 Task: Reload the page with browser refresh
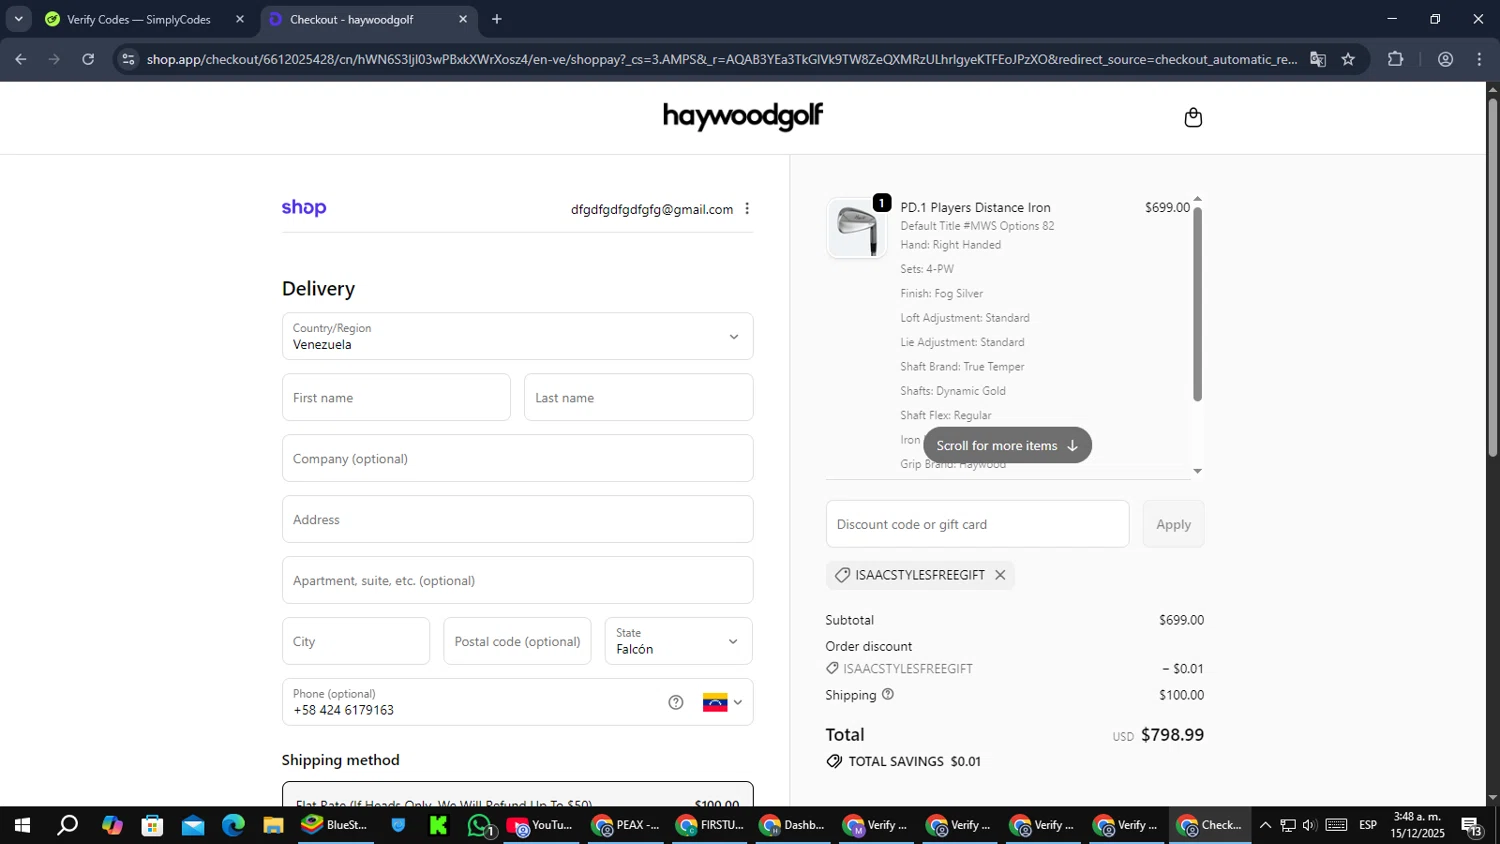pyautogui.click(x=88, y=59)
